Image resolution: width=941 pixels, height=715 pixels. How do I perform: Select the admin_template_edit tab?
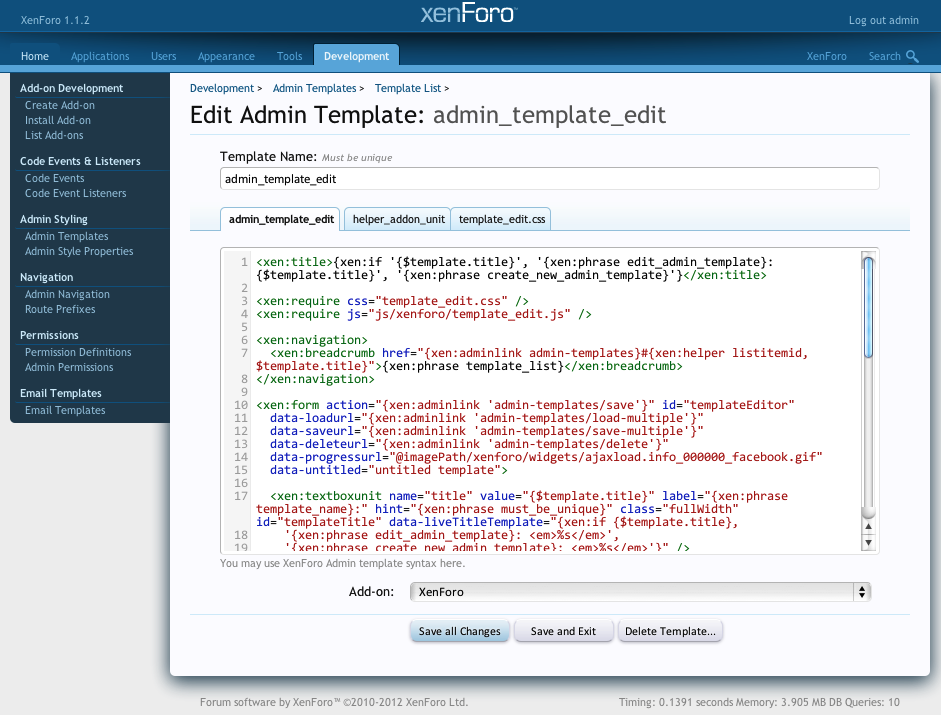click(x=280, y=219)
